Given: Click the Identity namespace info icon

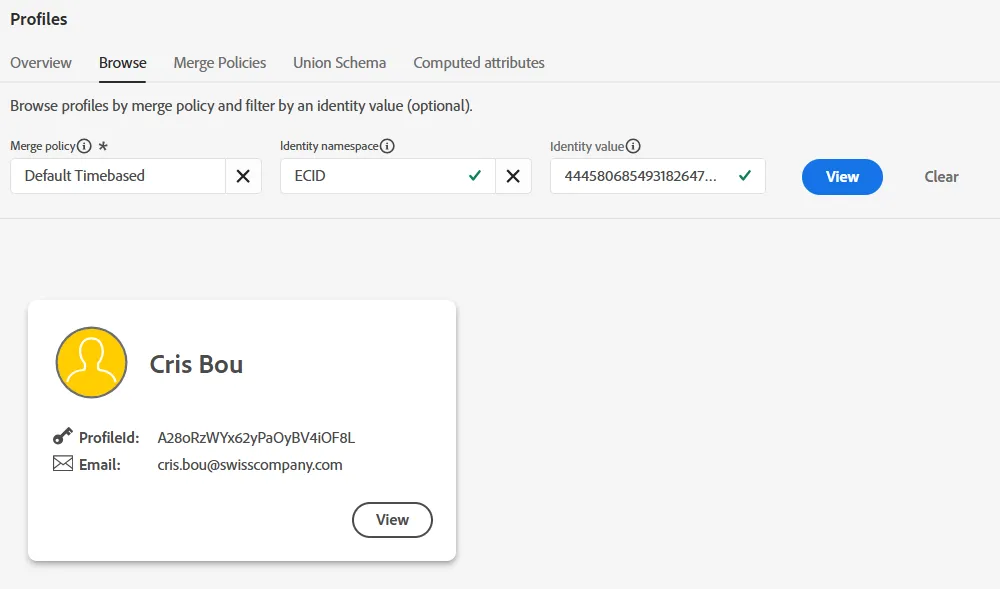Looking at the screenshot, I should click(x=387, y=146).
